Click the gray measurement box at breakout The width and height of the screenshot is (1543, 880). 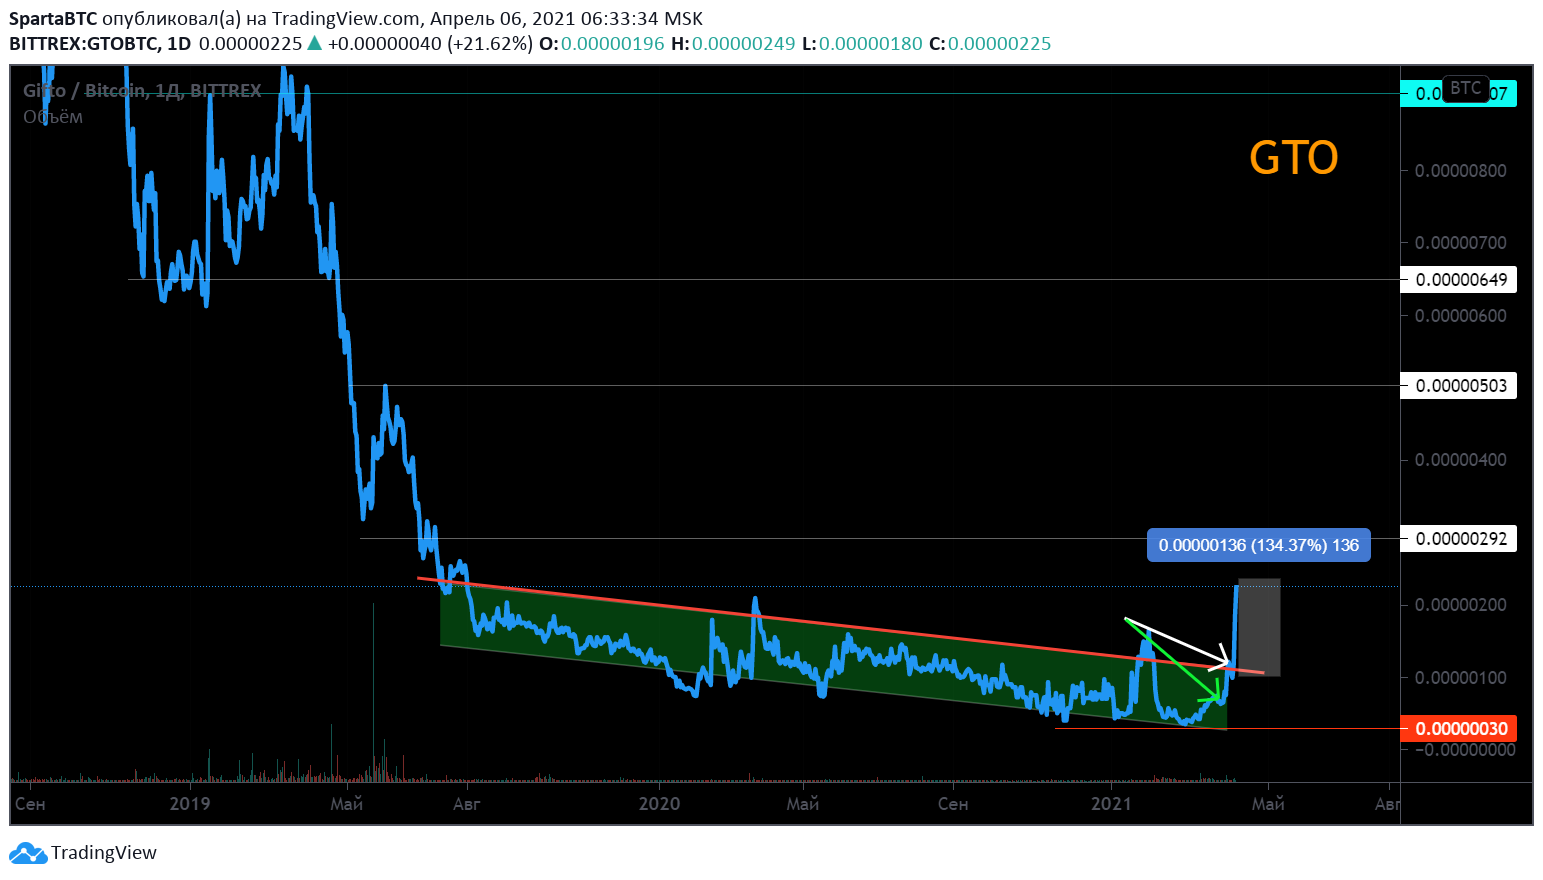click(x=1260, y=627)
